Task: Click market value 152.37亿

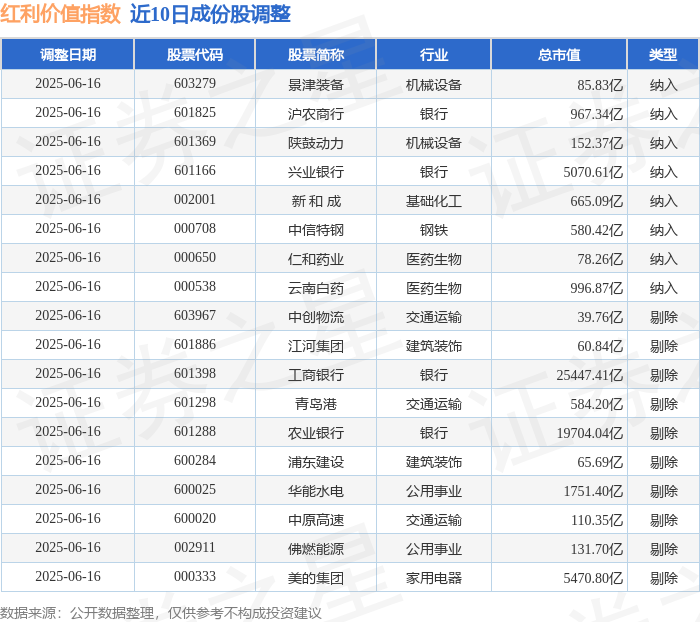Action: pyautogui.click(x=596, y=143)
